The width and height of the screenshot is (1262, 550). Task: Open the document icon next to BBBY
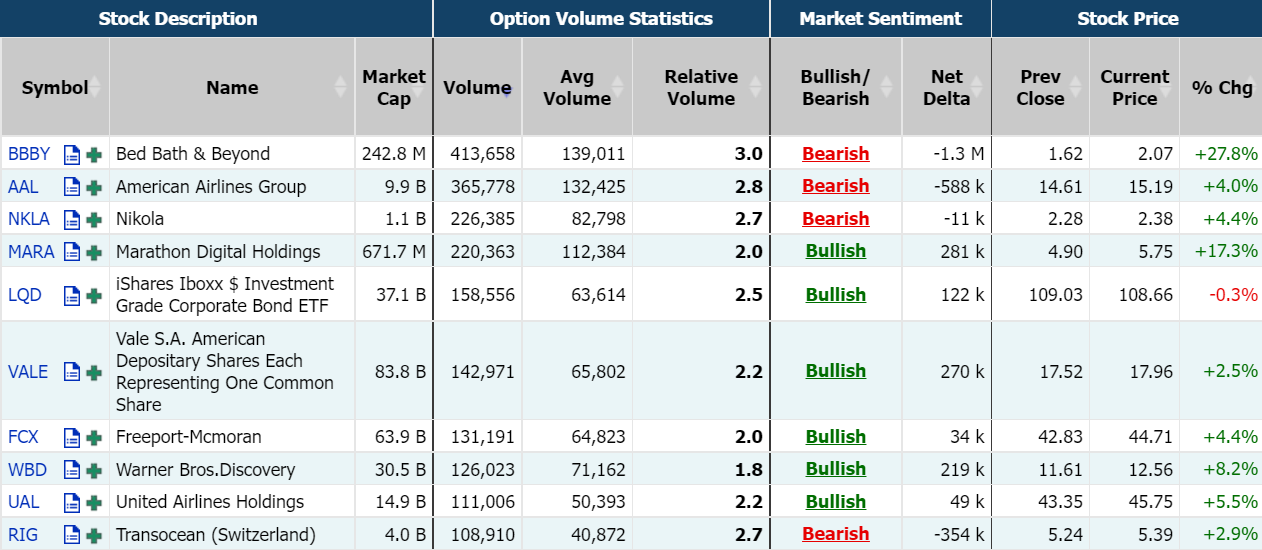72,155
